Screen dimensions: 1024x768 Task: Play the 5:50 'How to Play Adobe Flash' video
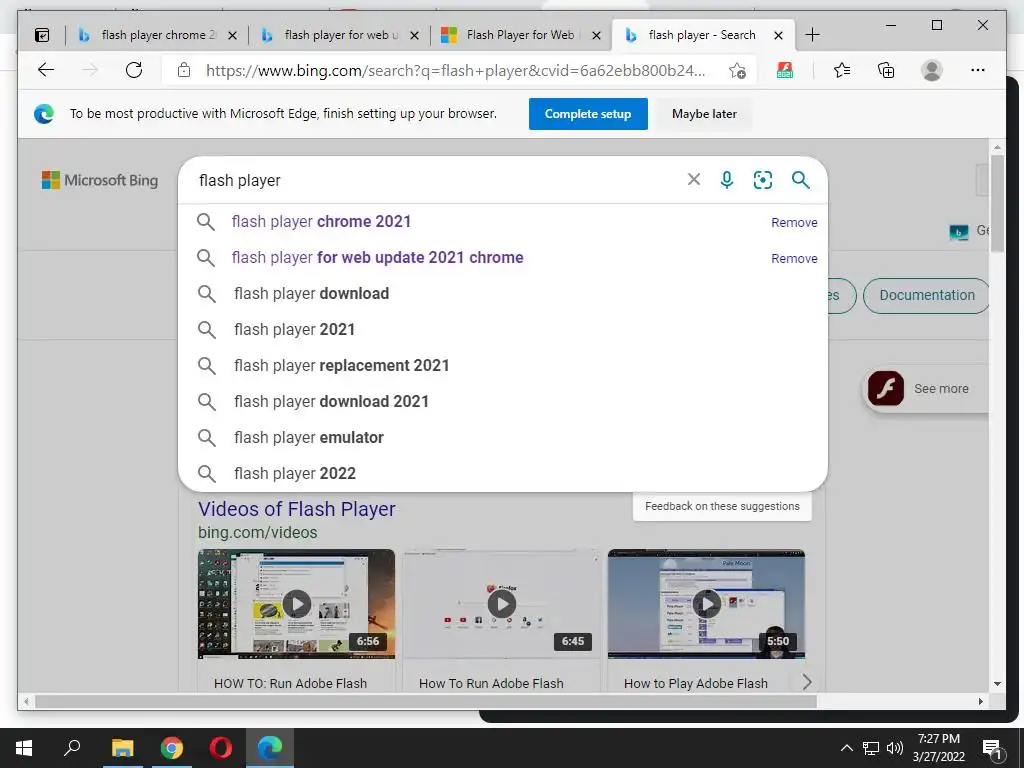[x=707, y=604]
